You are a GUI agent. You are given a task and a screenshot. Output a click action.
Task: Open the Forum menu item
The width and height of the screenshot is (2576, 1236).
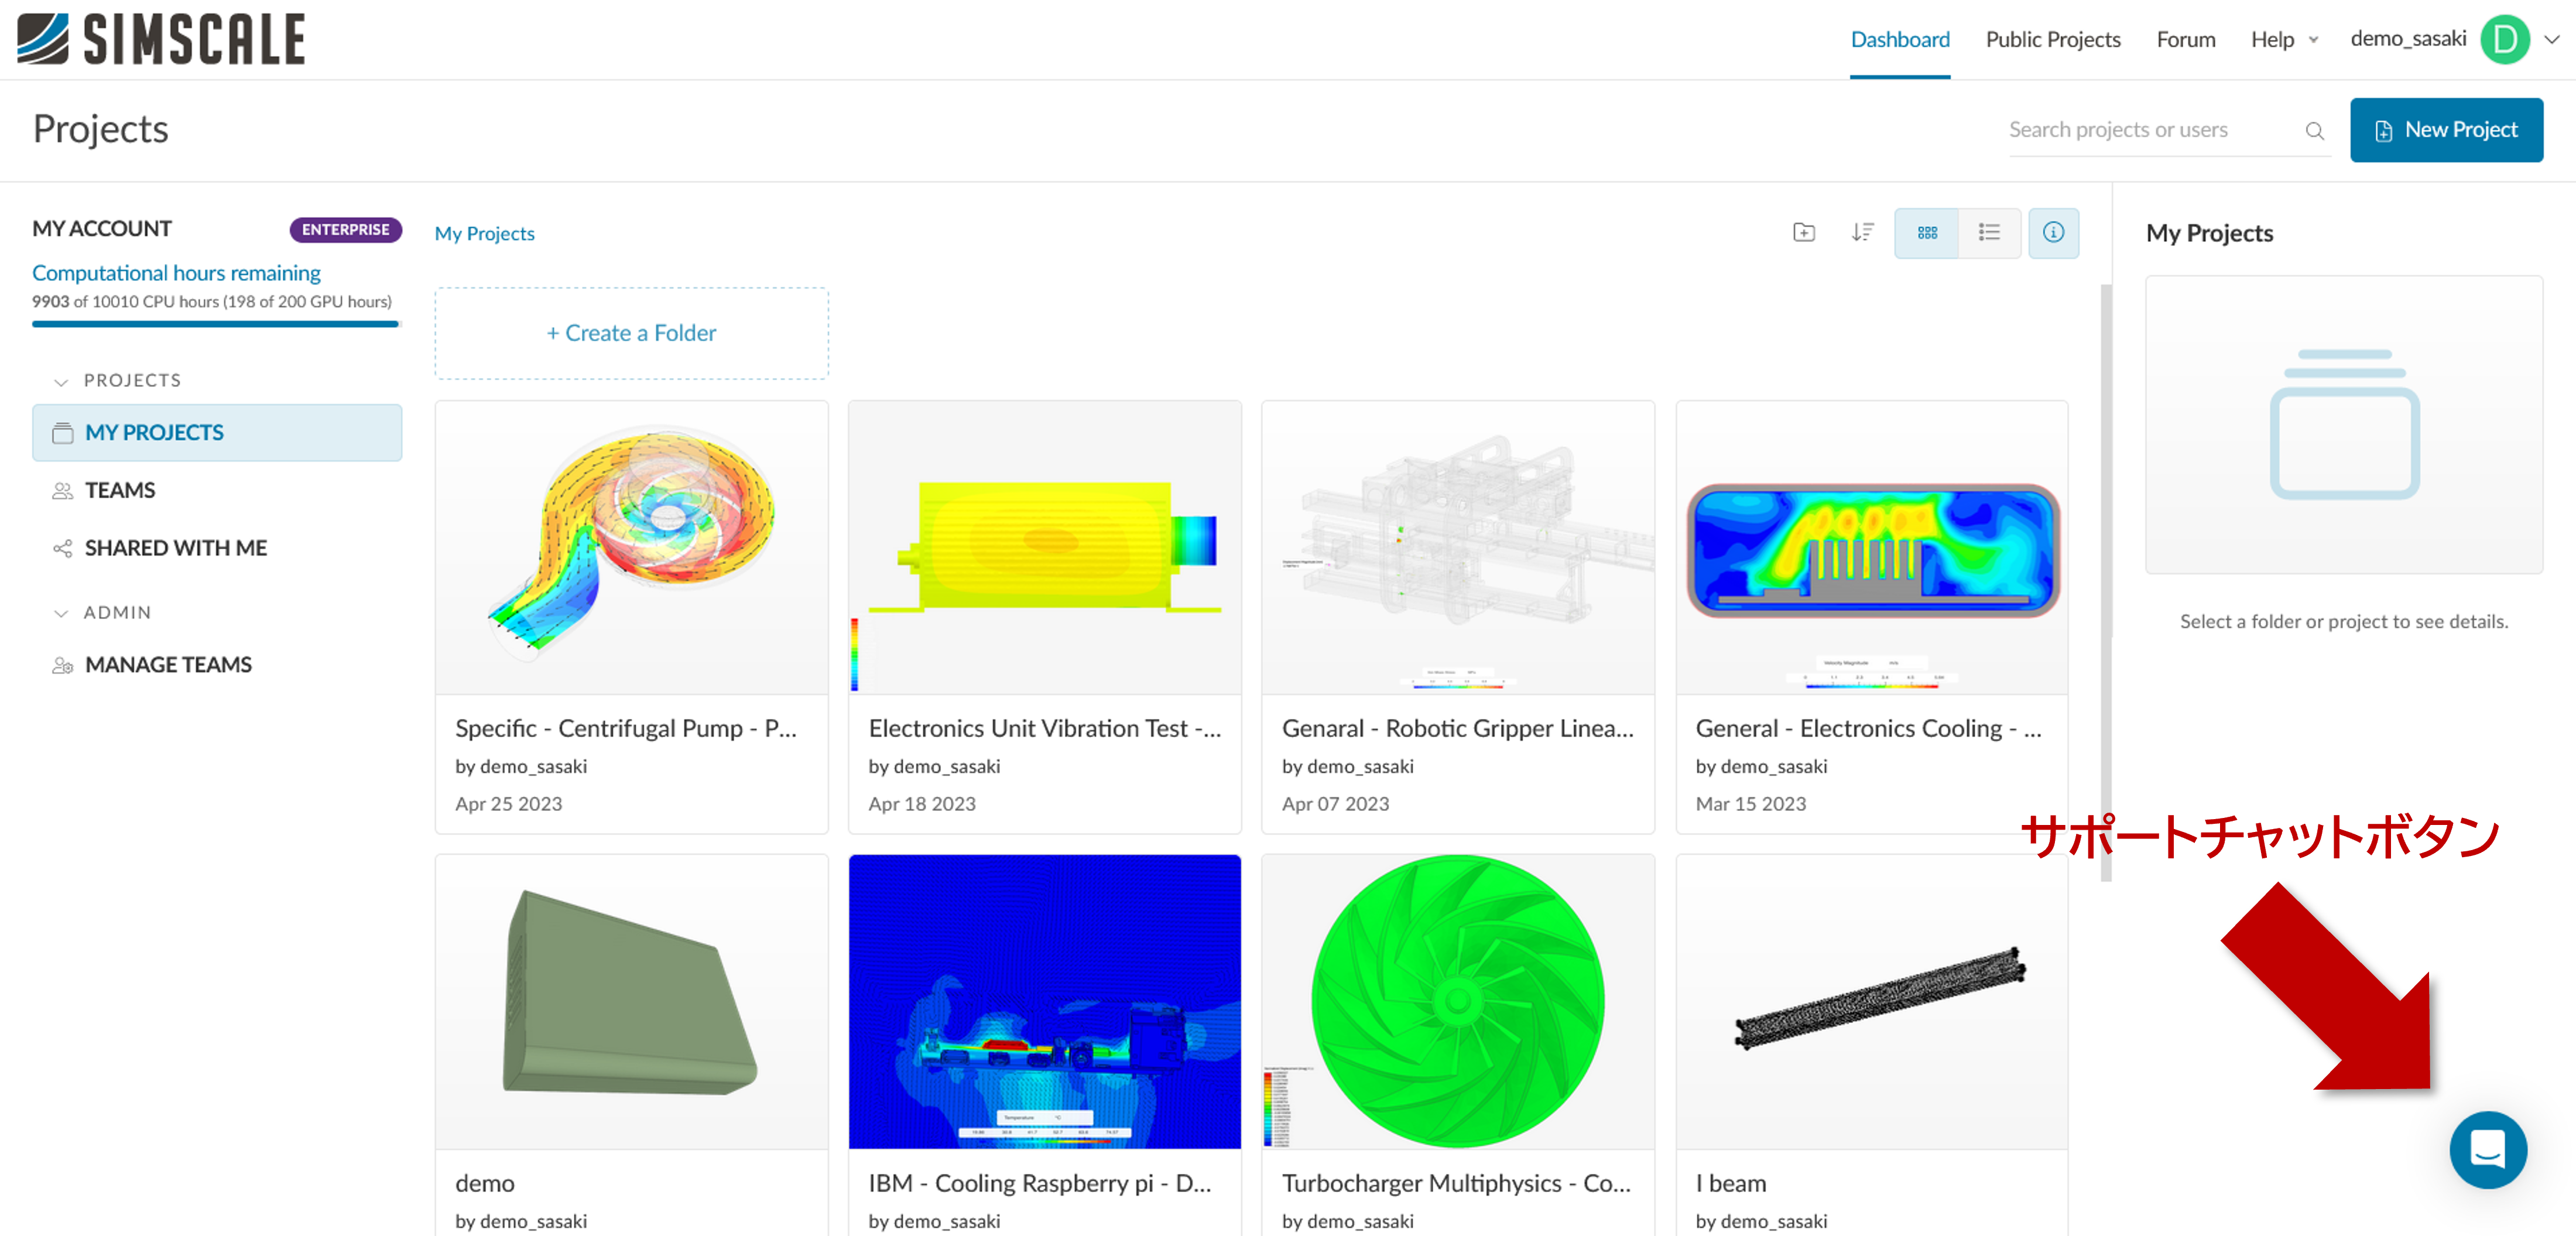point(2186,39)
